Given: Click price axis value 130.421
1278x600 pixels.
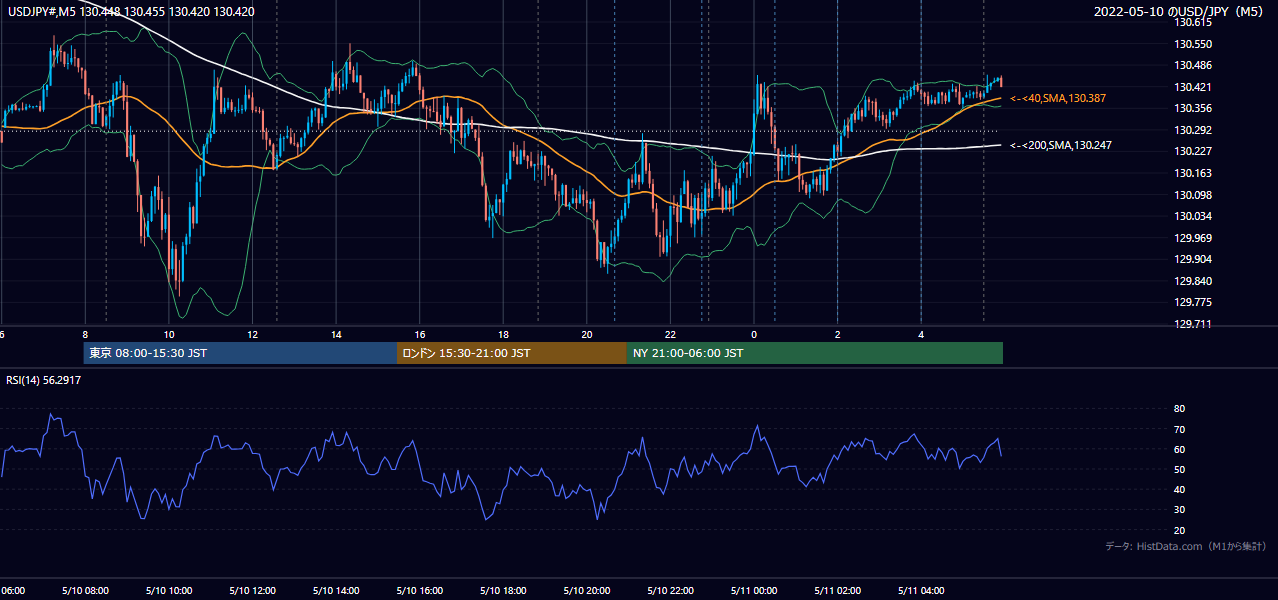Looking at the screenshot, I should pos(1195,87).
